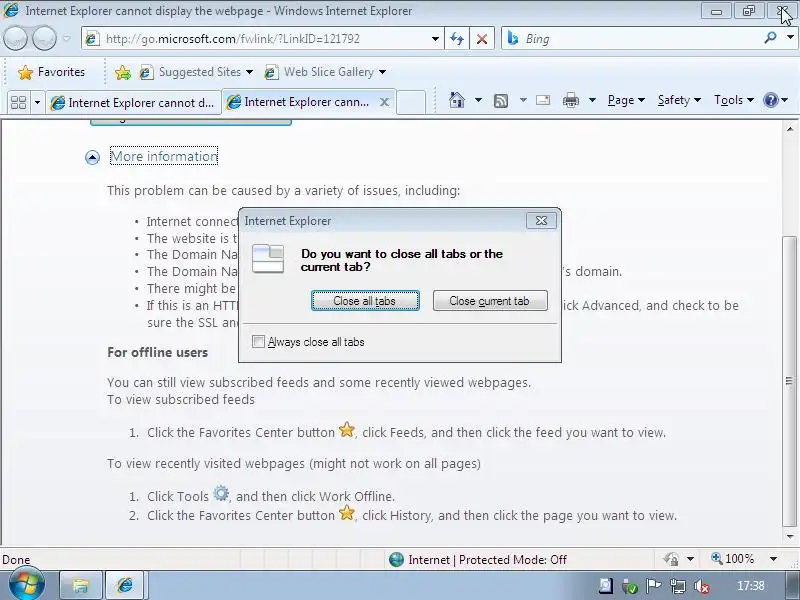Minimize the Internet Explorer window
800x600 pixels.
click(x=716, y=11)
